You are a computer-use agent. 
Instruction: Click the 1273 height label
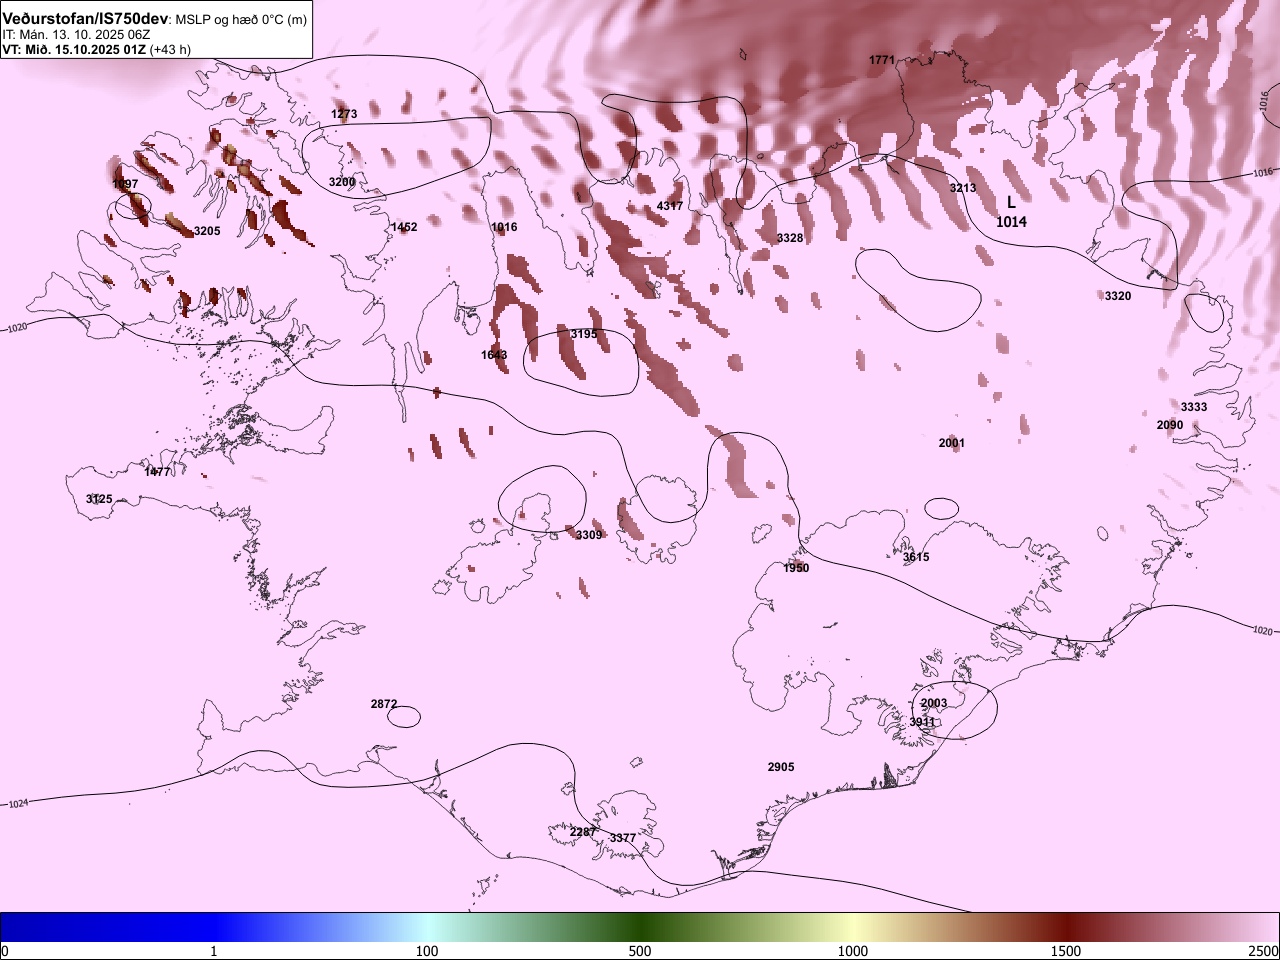tap(344, 114)
